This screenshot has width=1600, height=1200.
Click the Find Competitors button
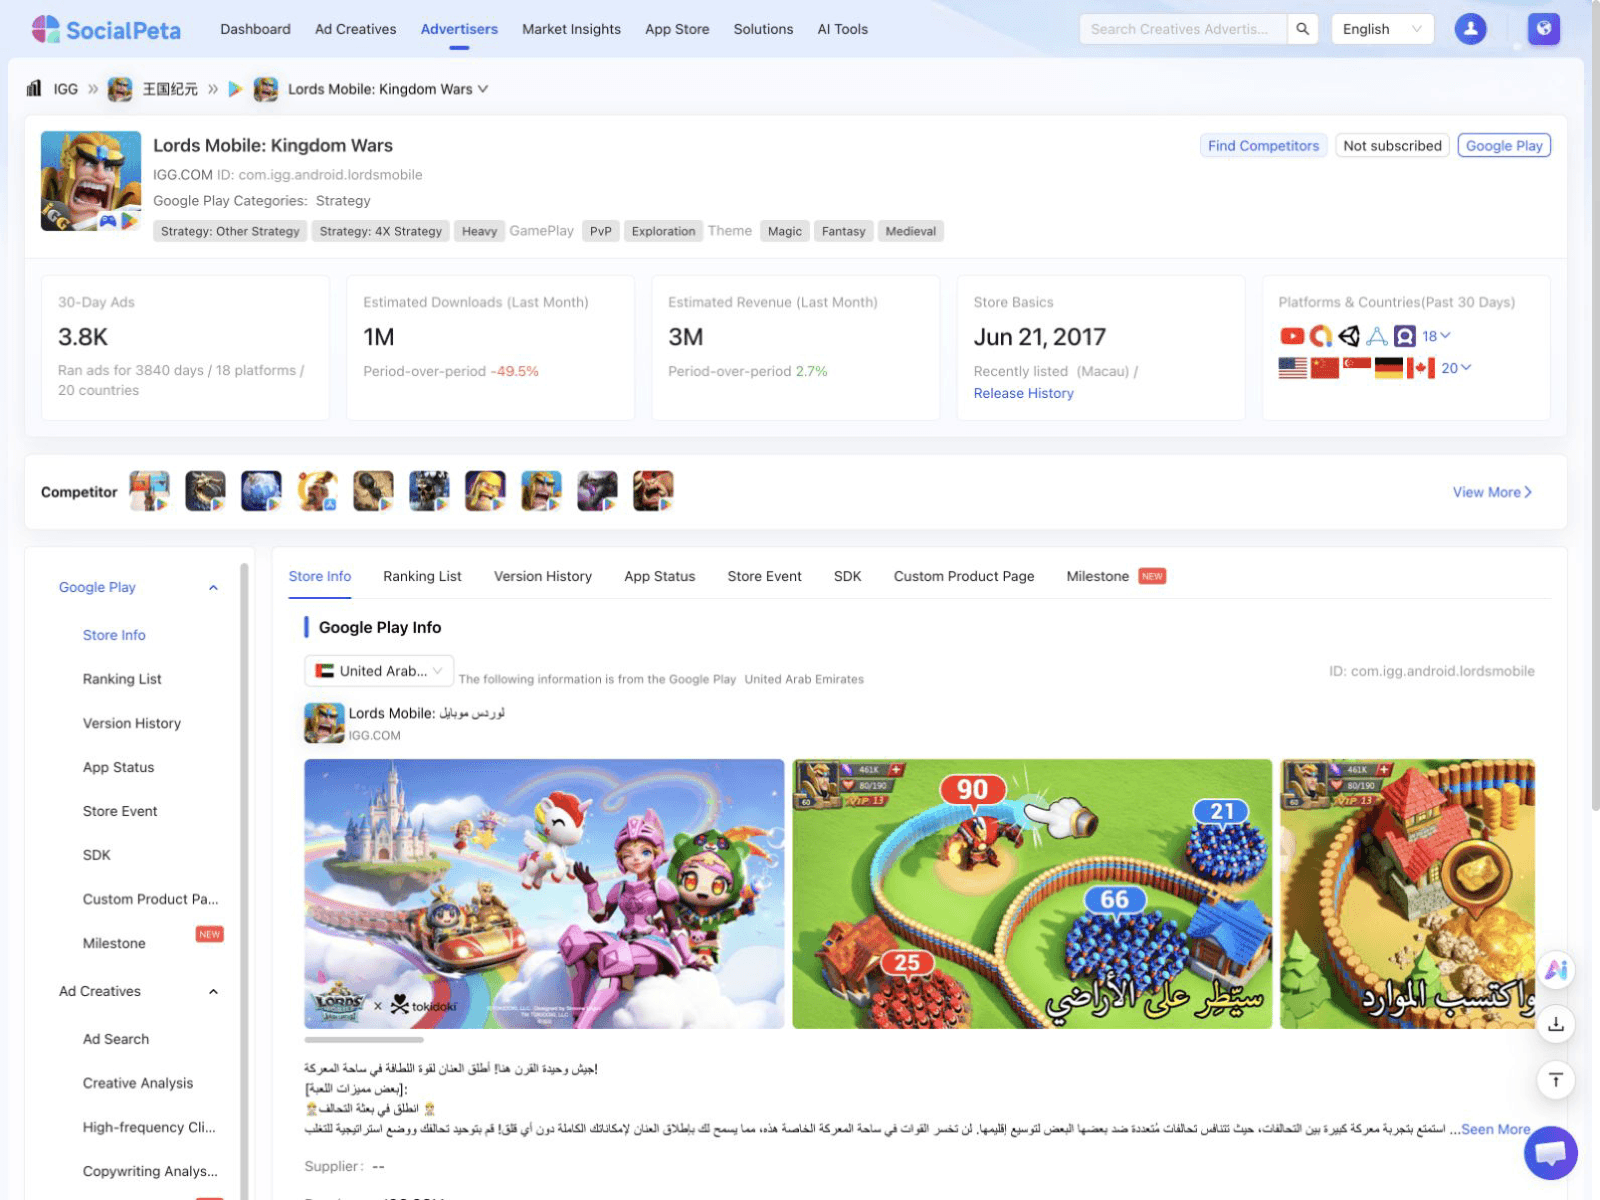point(1263,146)
